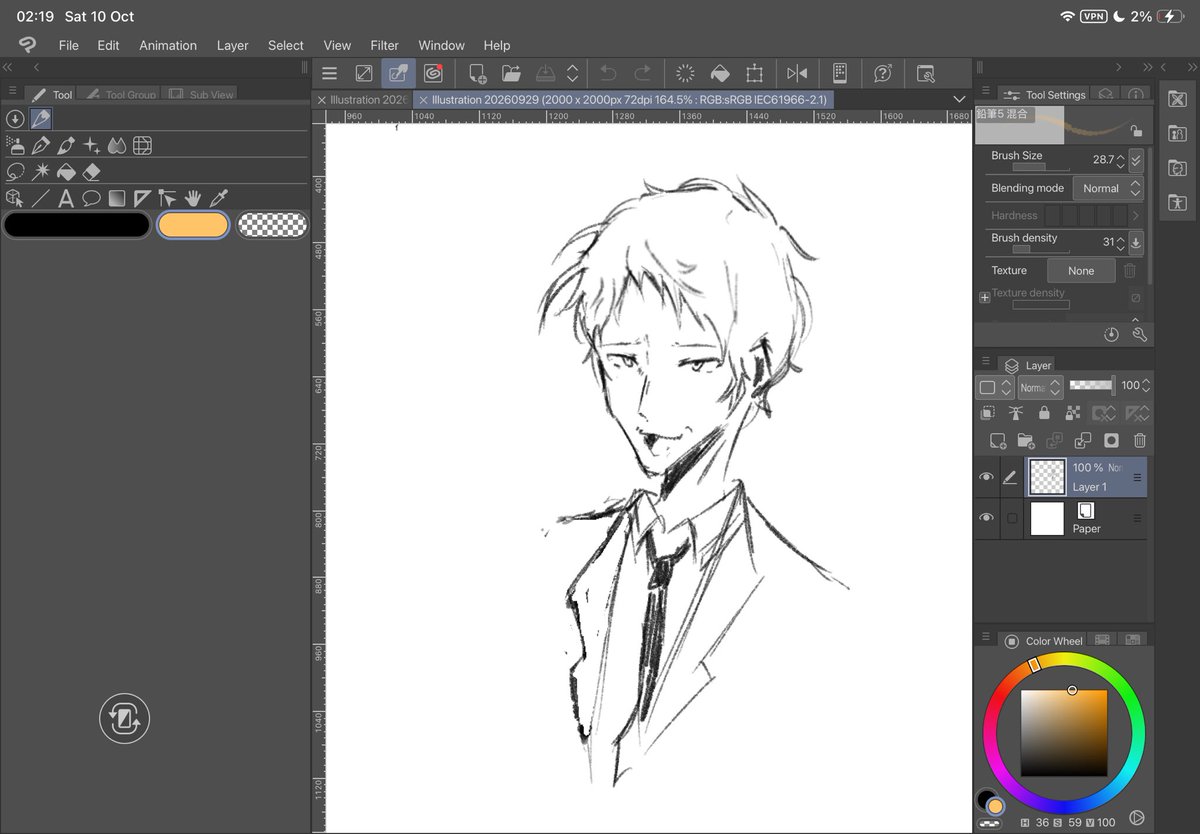This screenshot has height=834, width=1200.
Task: Select the Lasso selection tool
Action: point(16,172)
